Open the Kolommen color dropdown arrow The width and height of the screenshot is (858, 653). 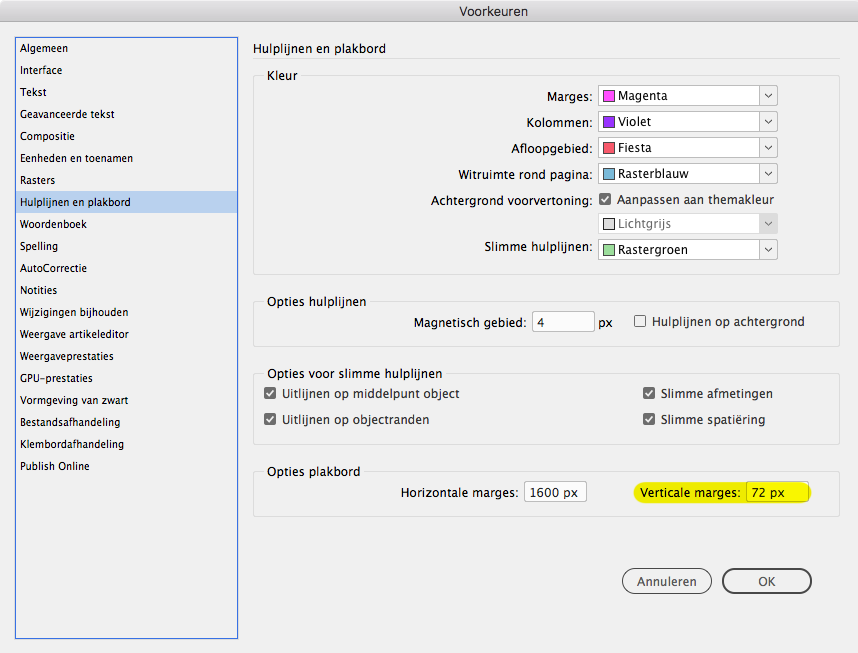point(768,122)
